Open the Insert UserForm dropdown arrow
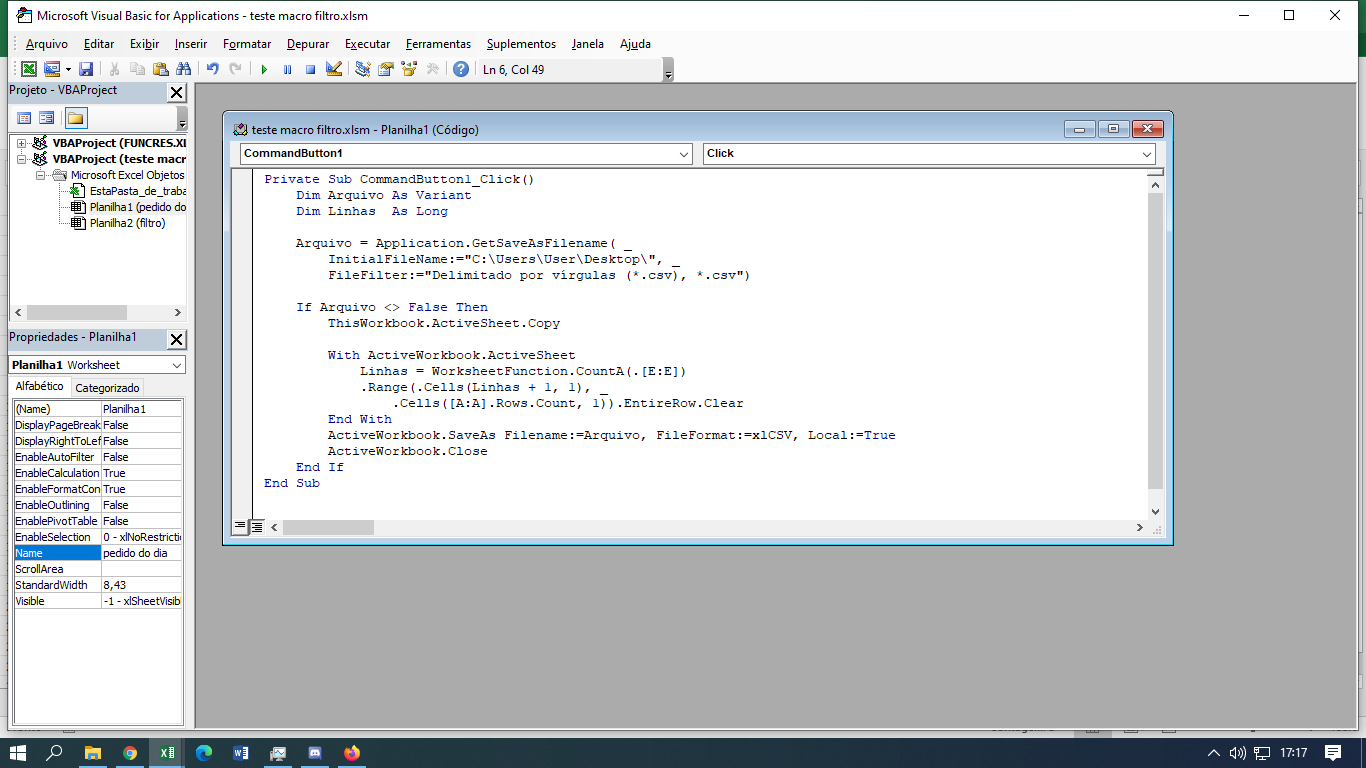This screenshot has width=1366, height=768. pos(68,69)
